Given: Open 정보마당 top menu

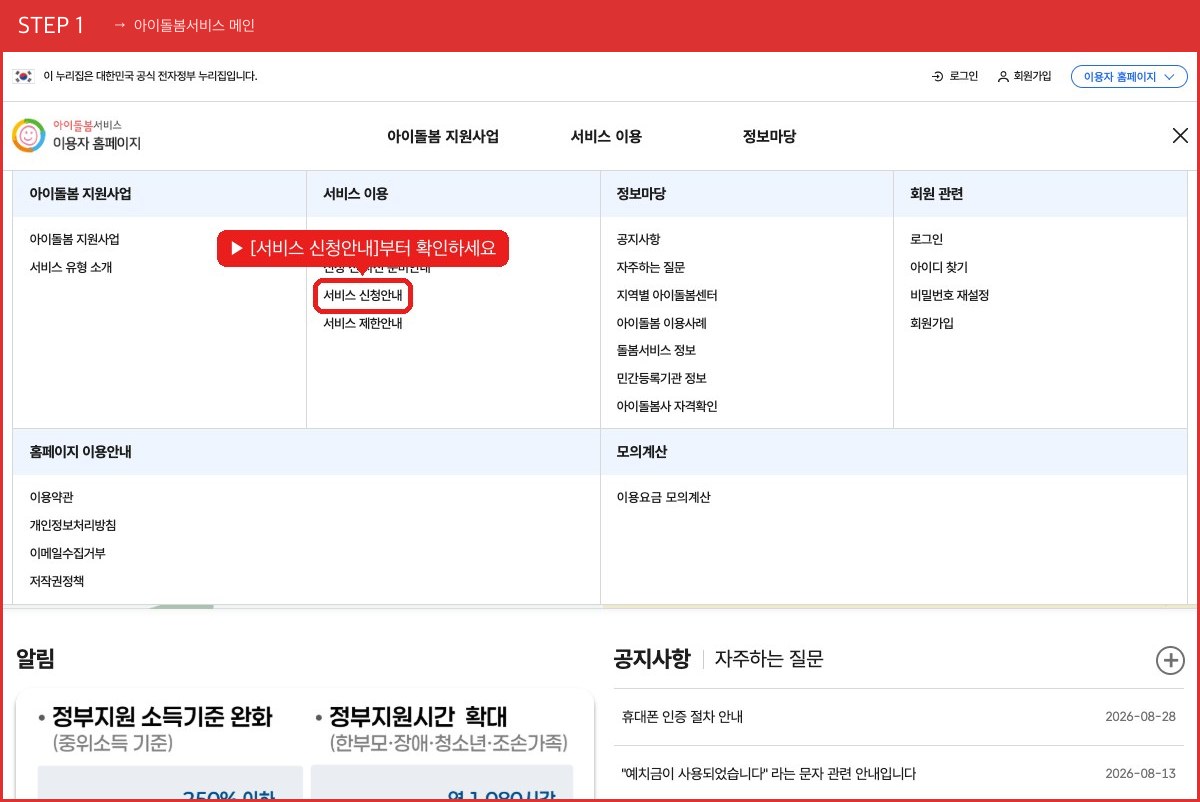Looking at the screenshot, I should tap(769, 137).
